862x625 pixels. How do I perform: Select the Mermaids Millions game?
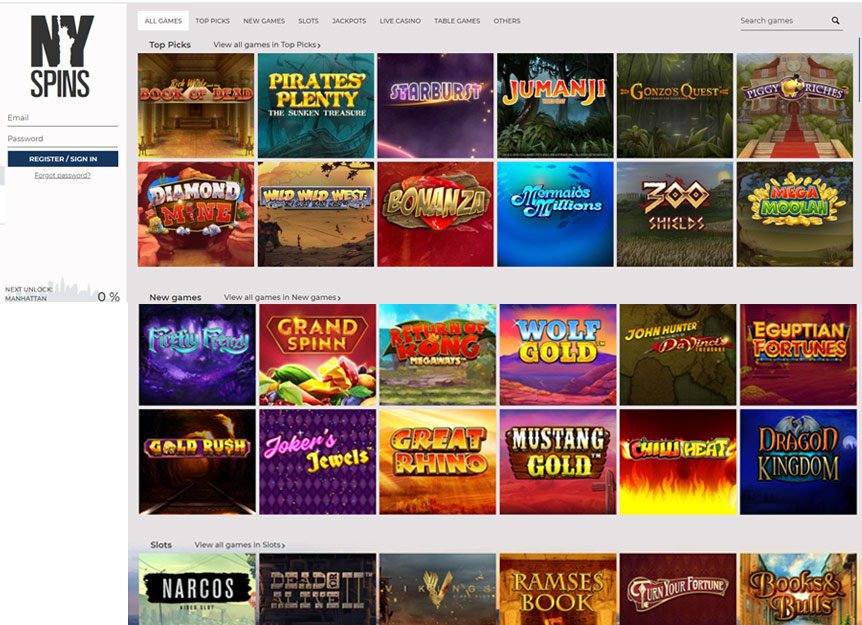coord(555,214)
